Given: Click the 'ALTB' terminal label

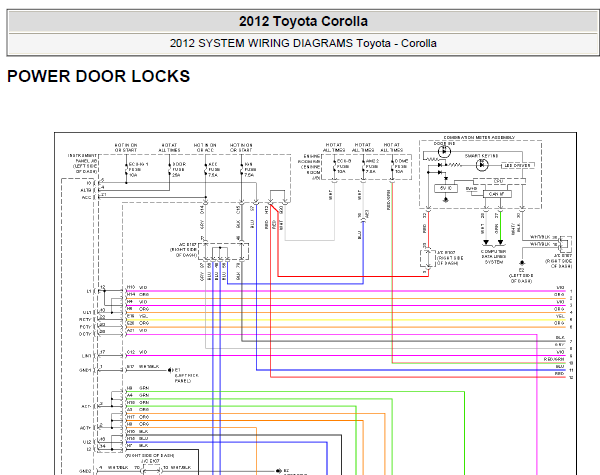Looking at the screenshot, I should point(86,190).
